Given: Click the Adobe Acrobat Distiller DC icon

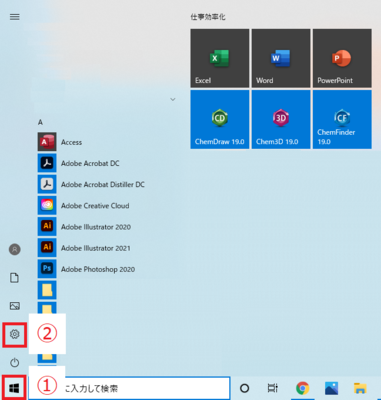Looking at the screenshot, I should [x=47, y=184].
